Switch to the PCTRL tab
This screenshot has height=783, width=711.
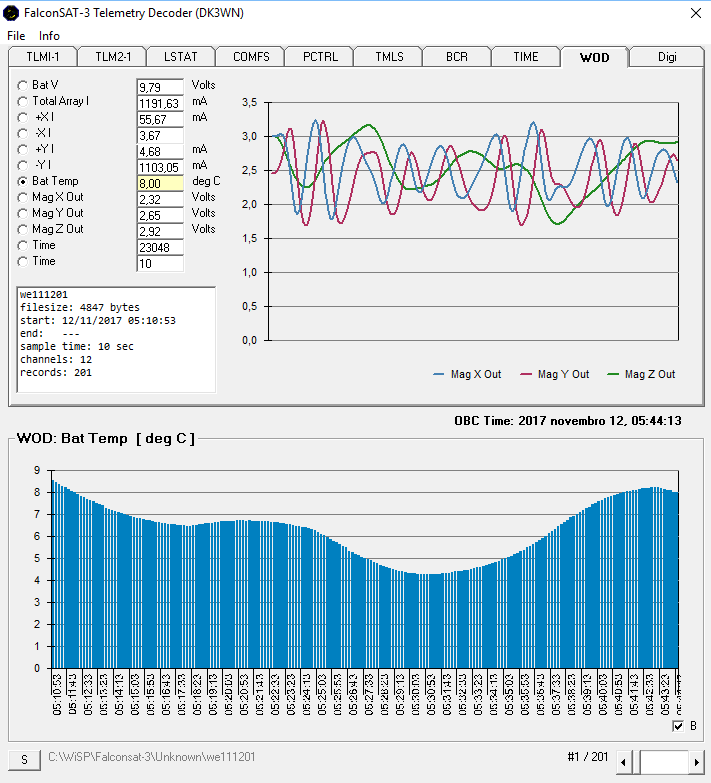(320, 57)
